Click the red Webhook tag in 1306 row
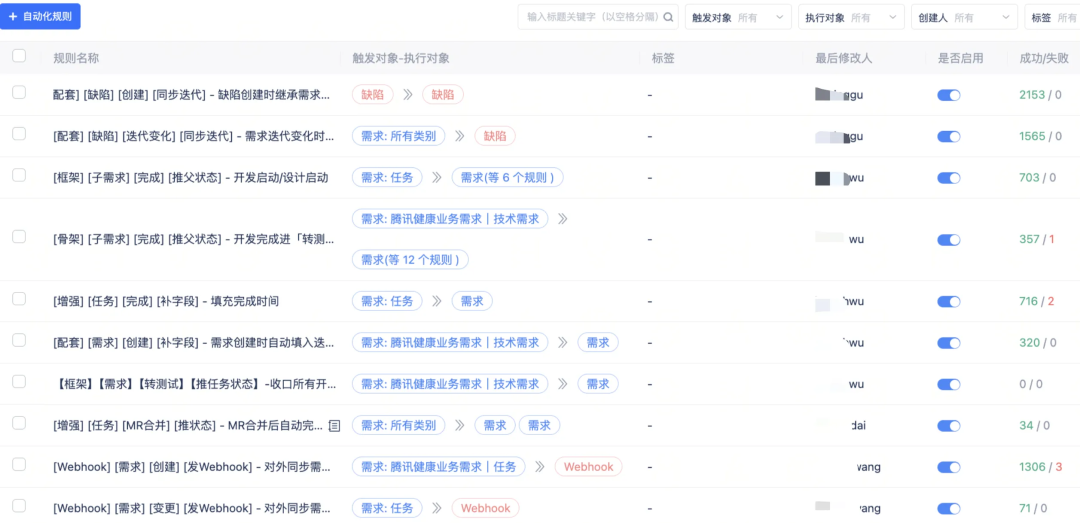Viewport: 1080px width, 523px height. 588,466
